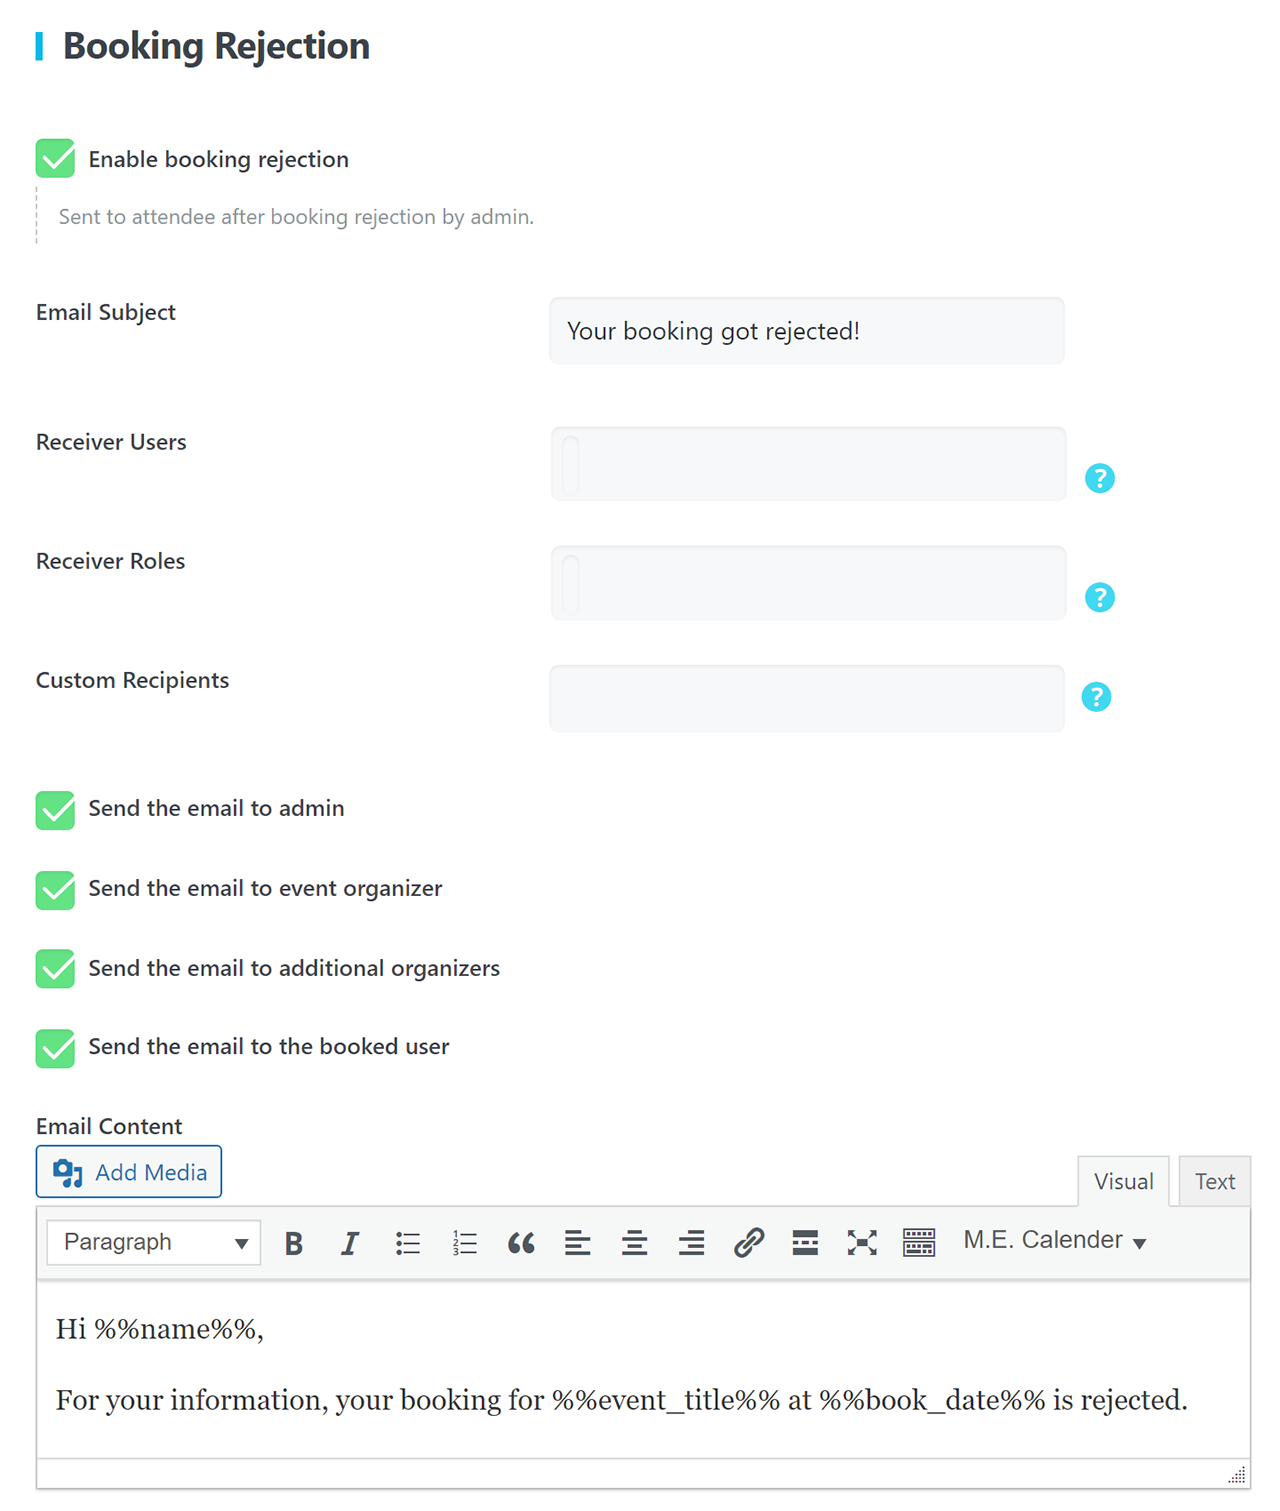Toggle Send the email to additional organizers

(x=55, y=968)
